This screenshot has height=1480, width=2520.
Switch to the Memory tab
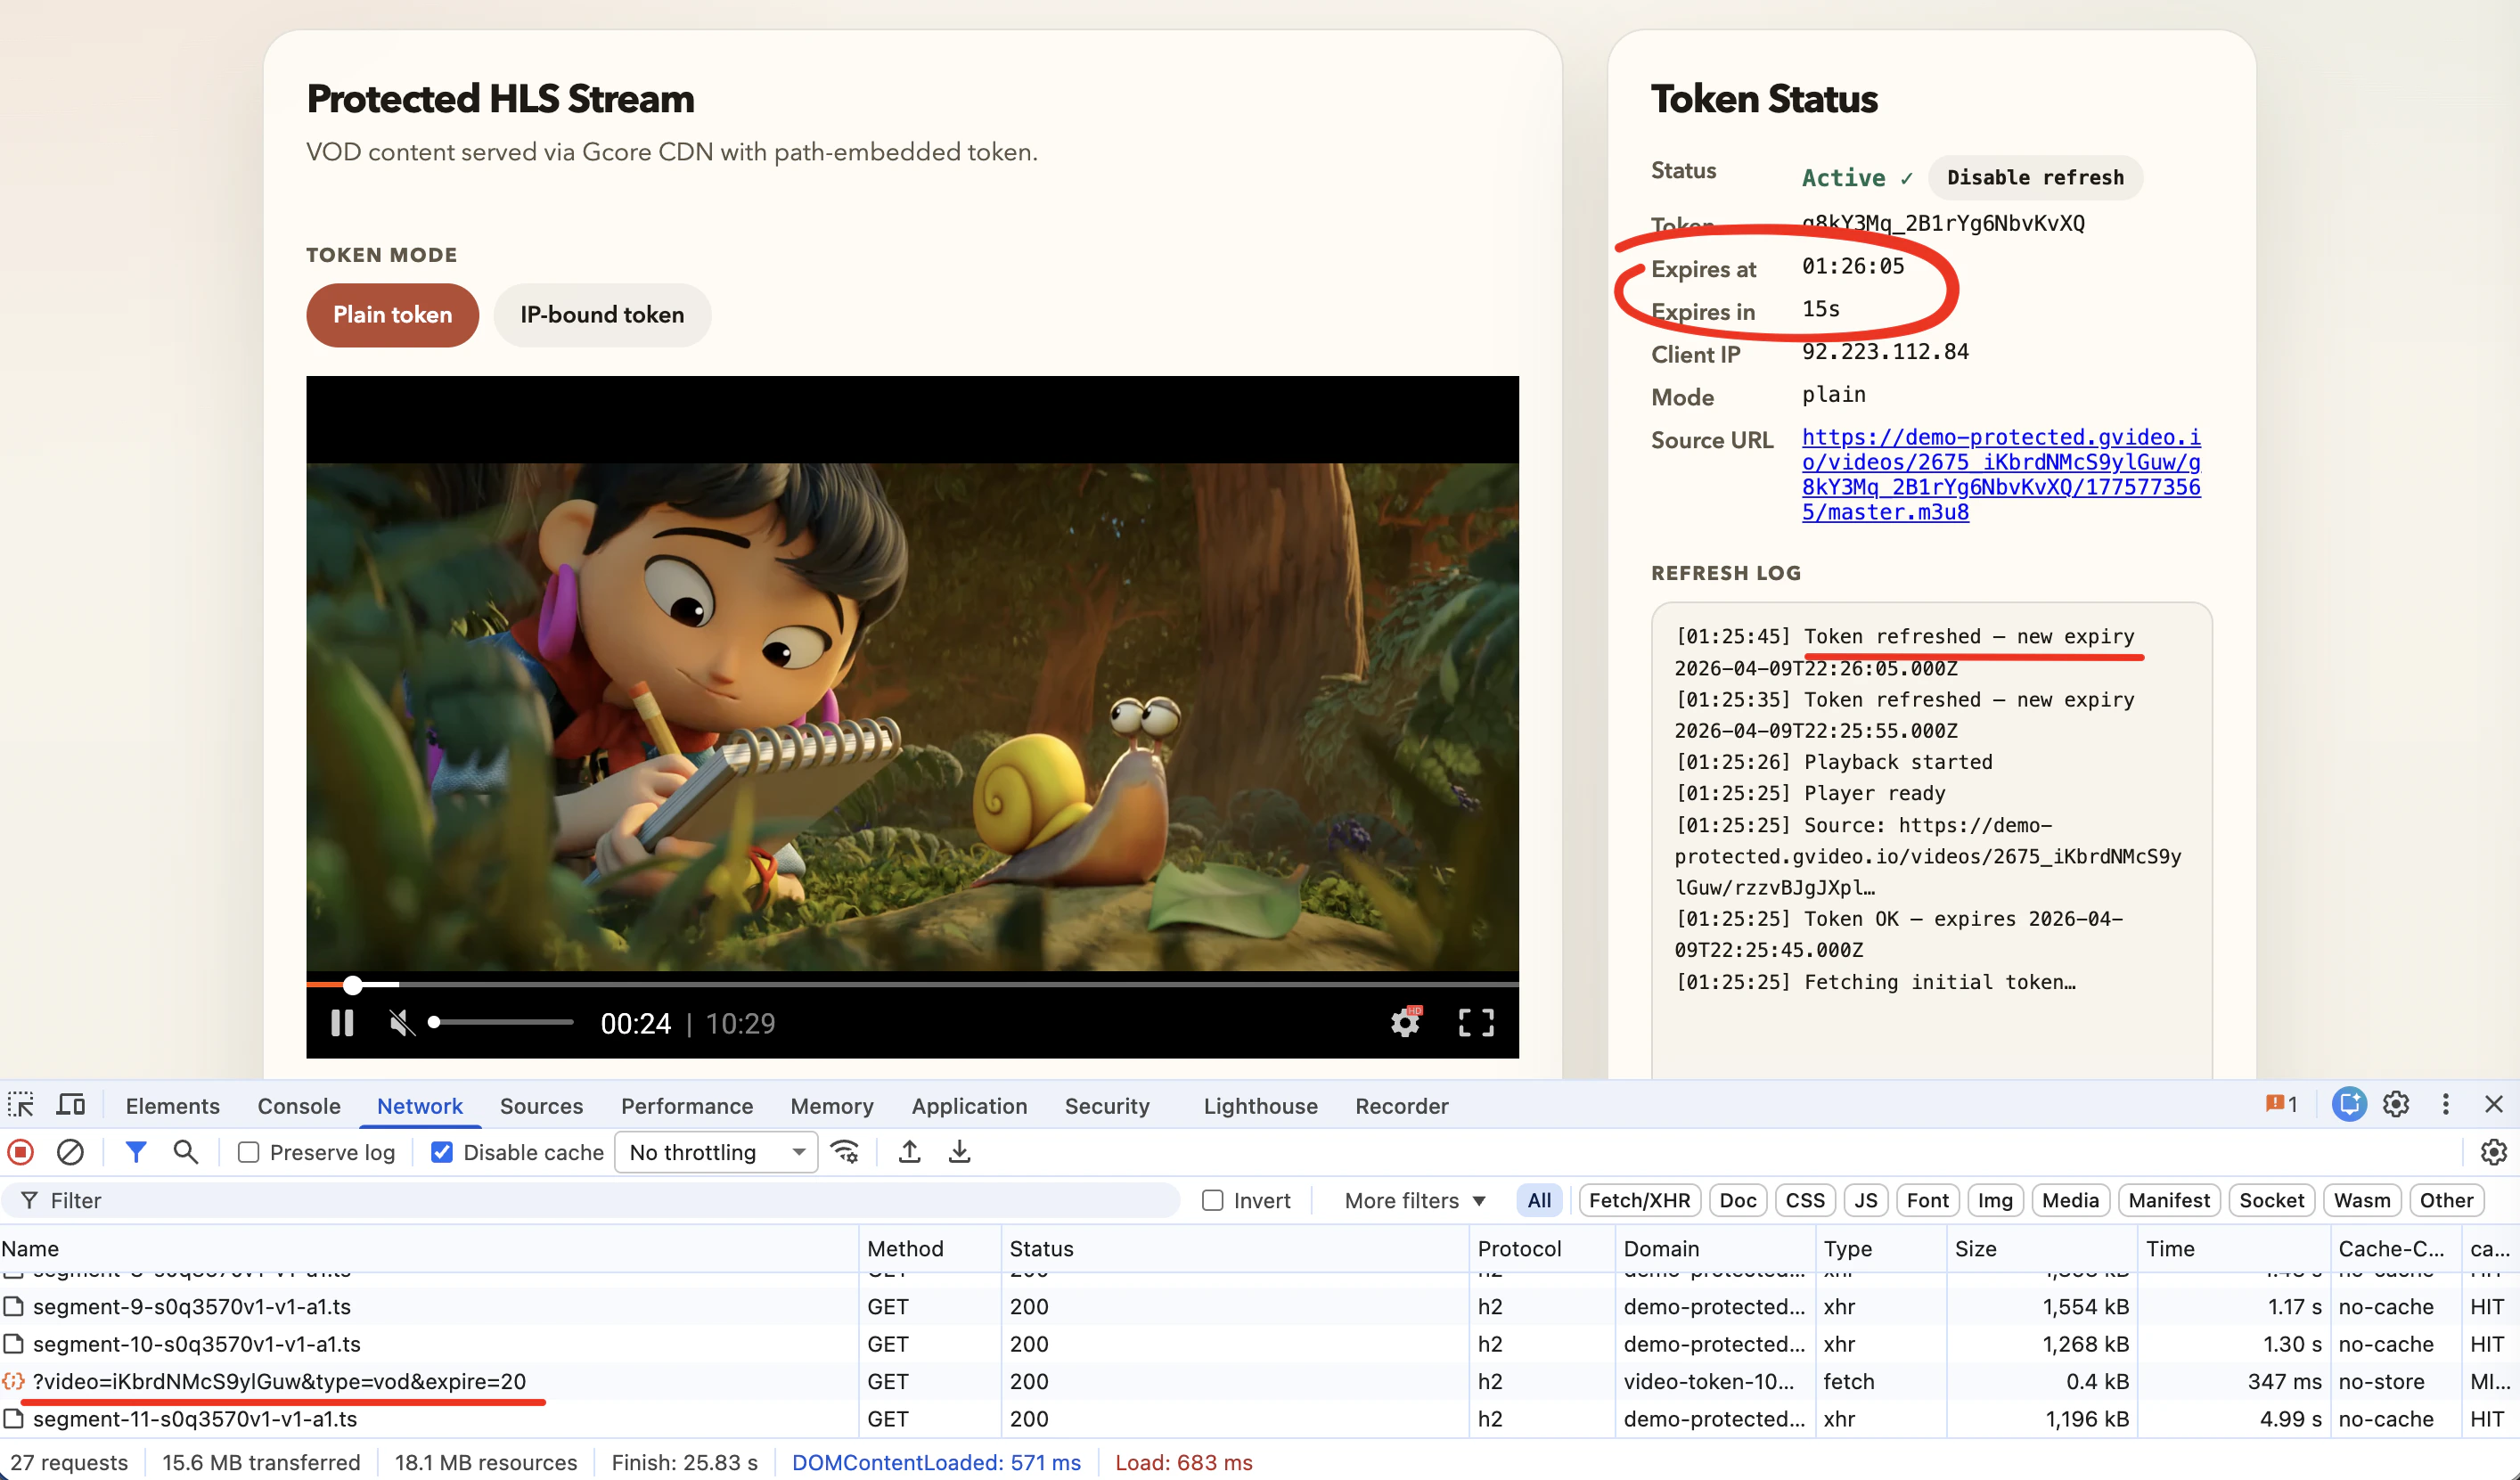click(x=832, y=1106)
